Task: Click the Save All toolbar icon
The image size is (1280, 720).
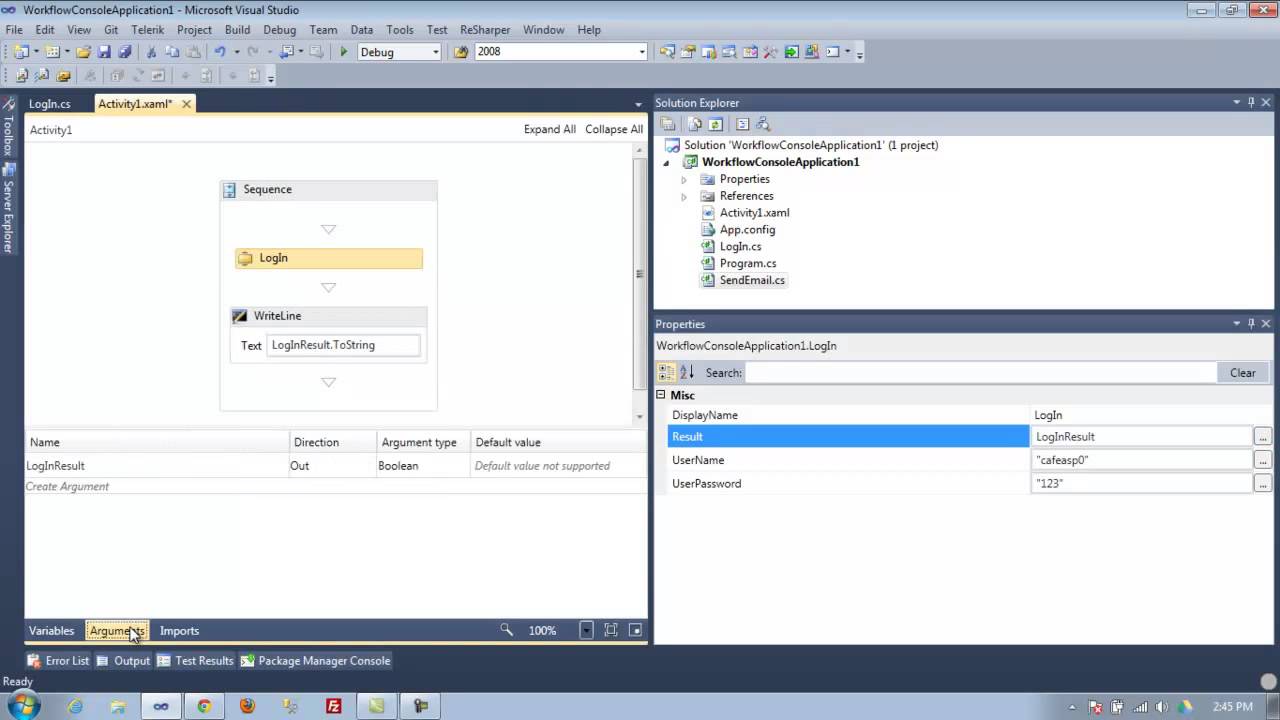Action: point(124,52)
